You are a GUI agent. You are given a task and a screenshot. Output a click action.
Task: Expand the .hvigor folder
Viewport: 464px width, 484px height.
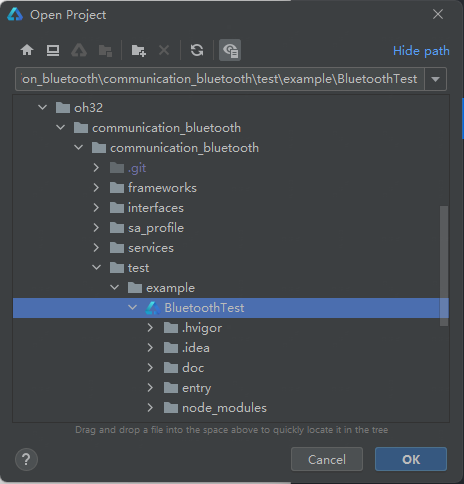pyautogui.click(x=150, y=328)
